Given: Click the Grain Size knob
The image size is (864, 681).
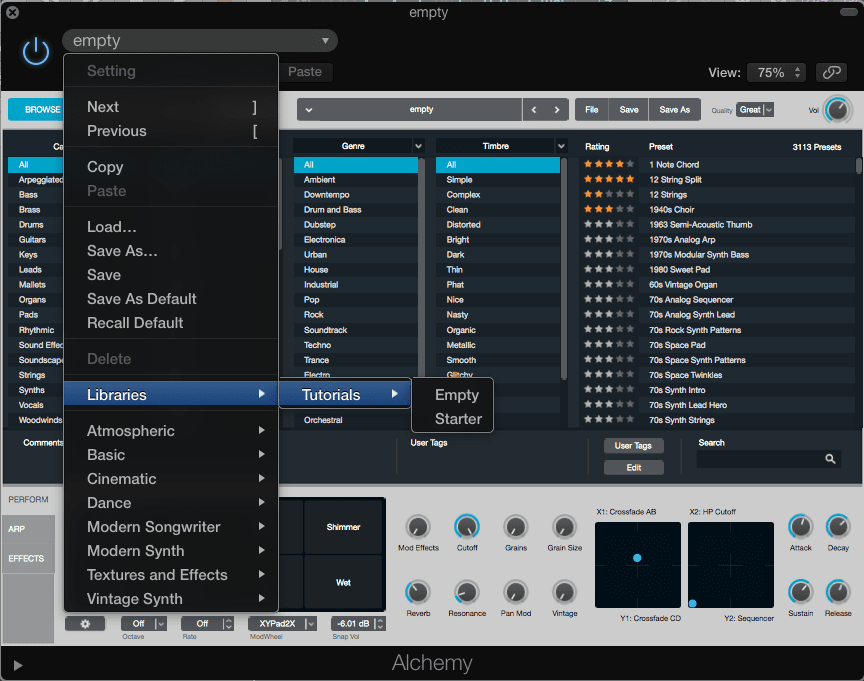Looking at the screenshot, I should click(564, 527).
